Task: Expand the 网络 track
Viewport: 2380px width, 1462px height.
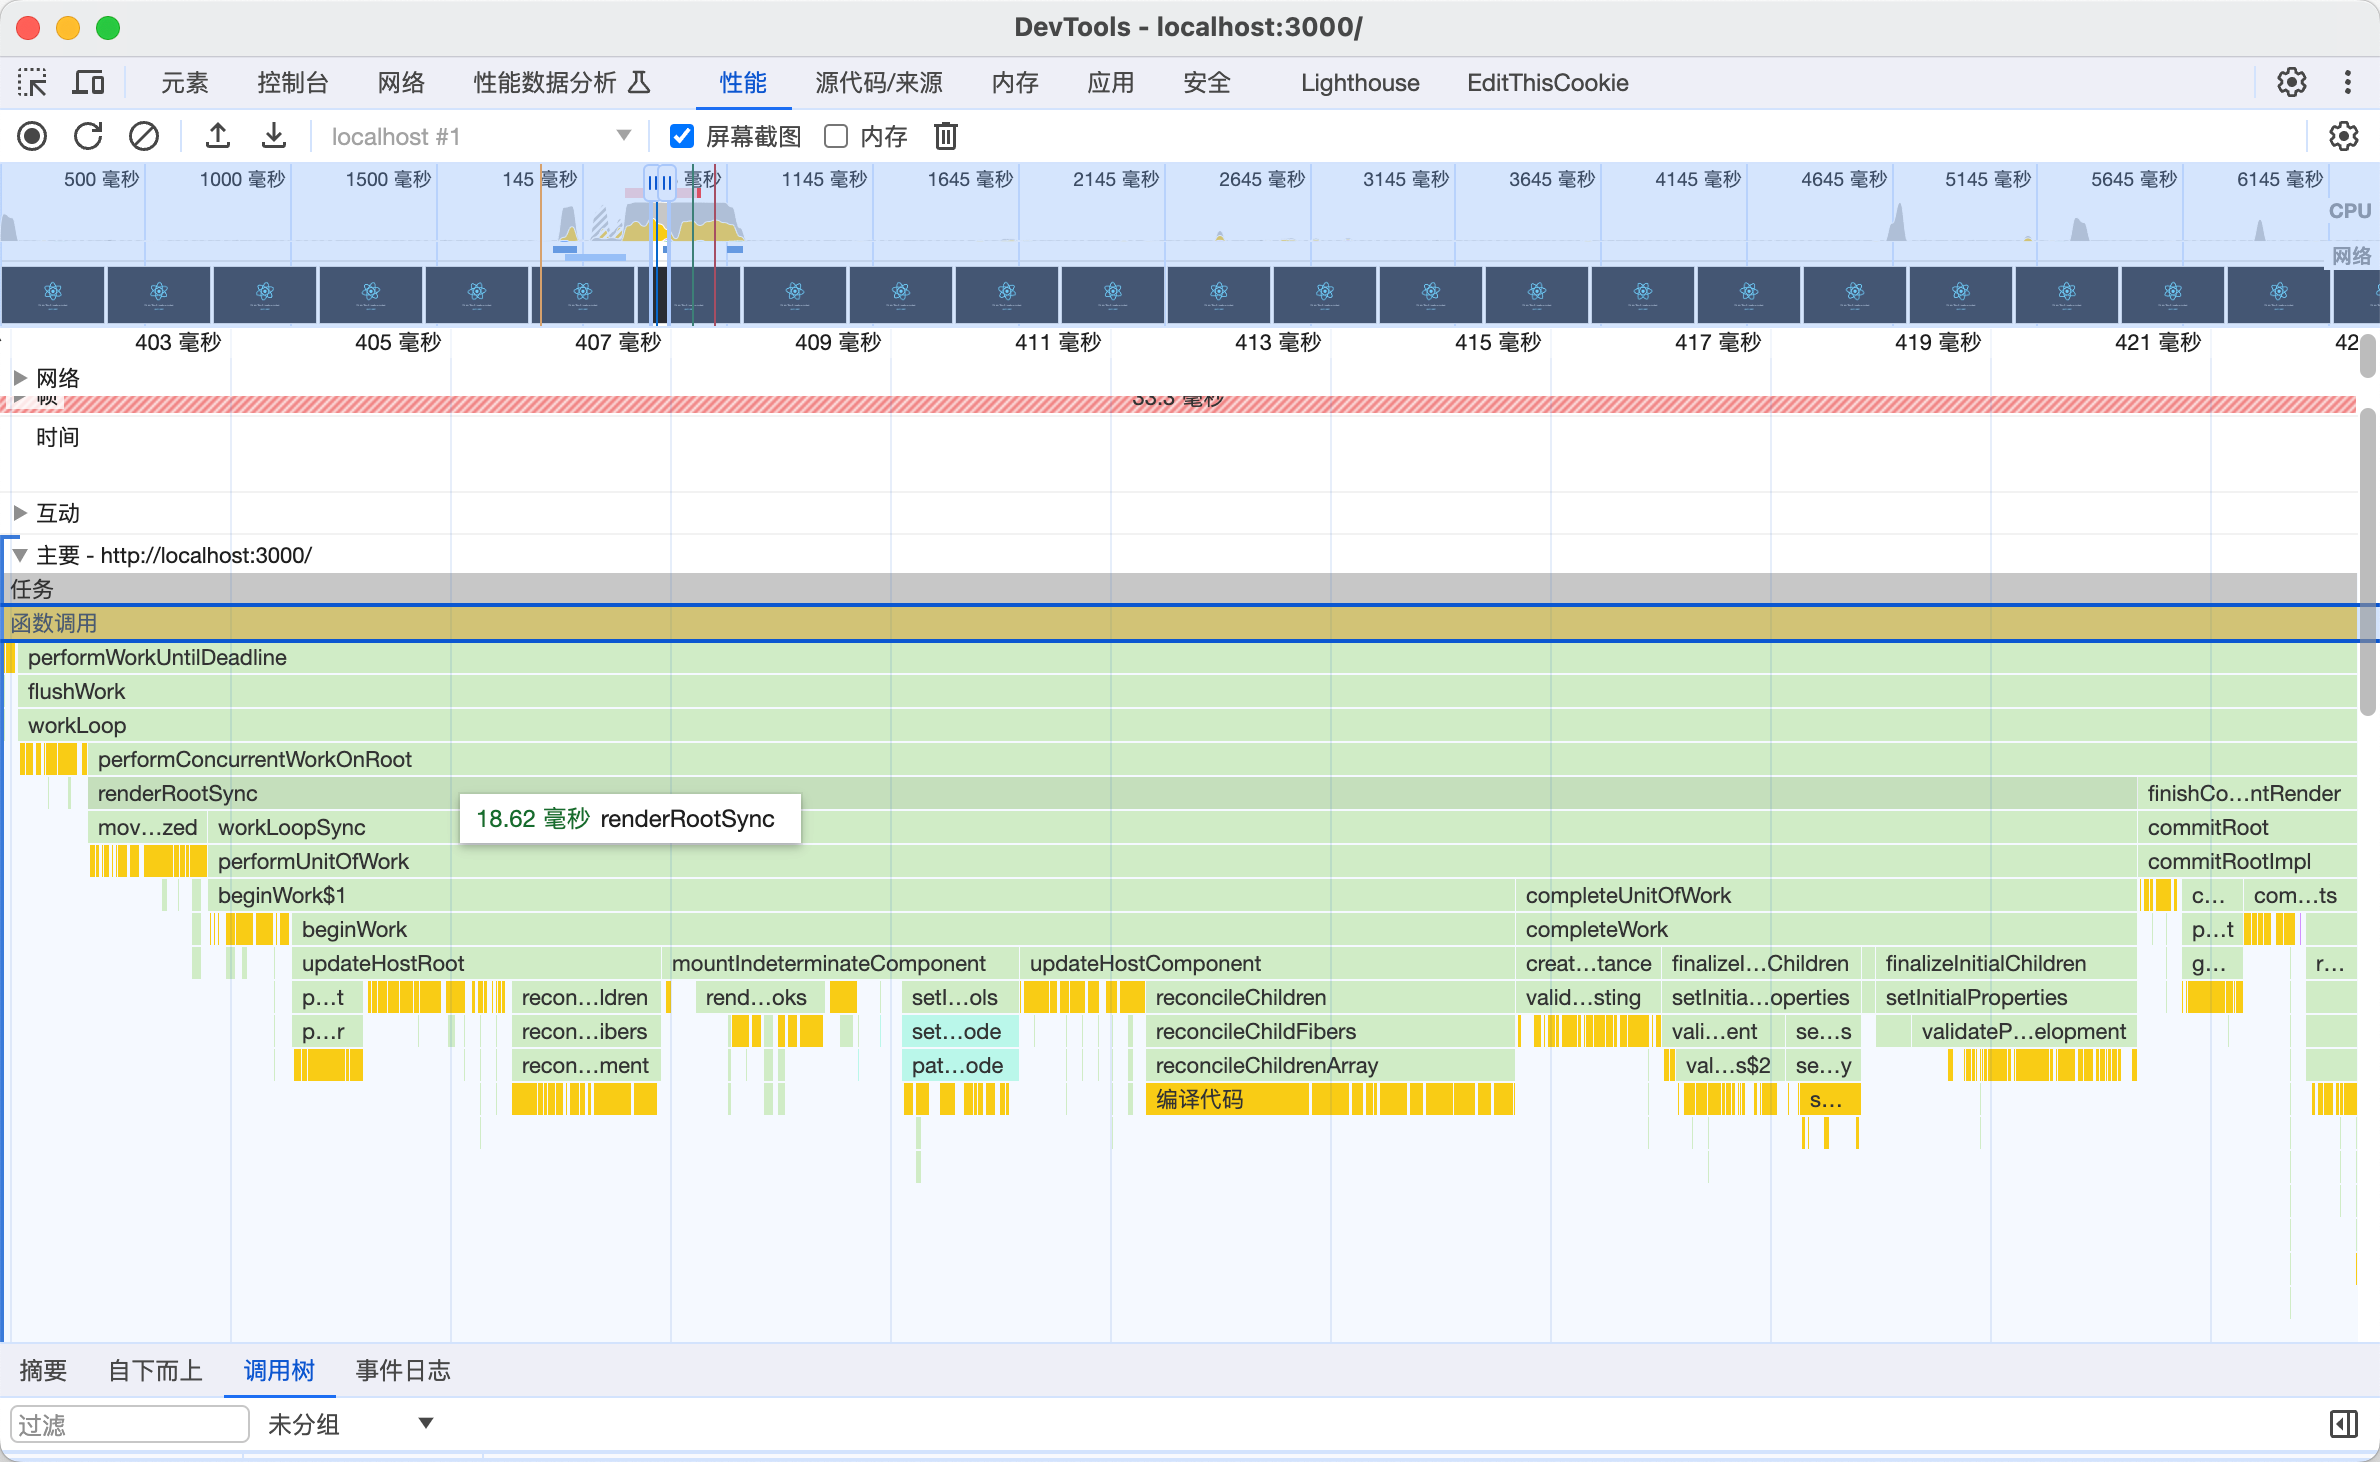Action: pos(20,378)
